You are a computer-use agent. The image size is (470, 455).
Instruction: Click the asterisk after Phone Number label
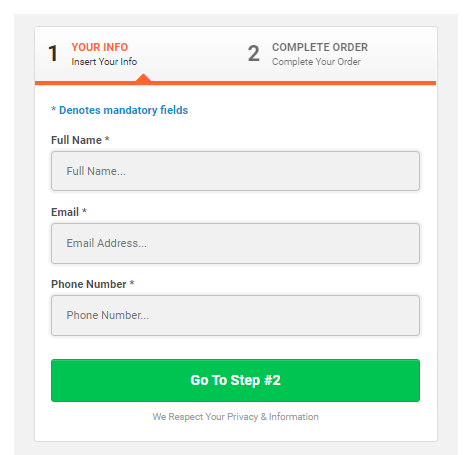click(x=132, y=283)
